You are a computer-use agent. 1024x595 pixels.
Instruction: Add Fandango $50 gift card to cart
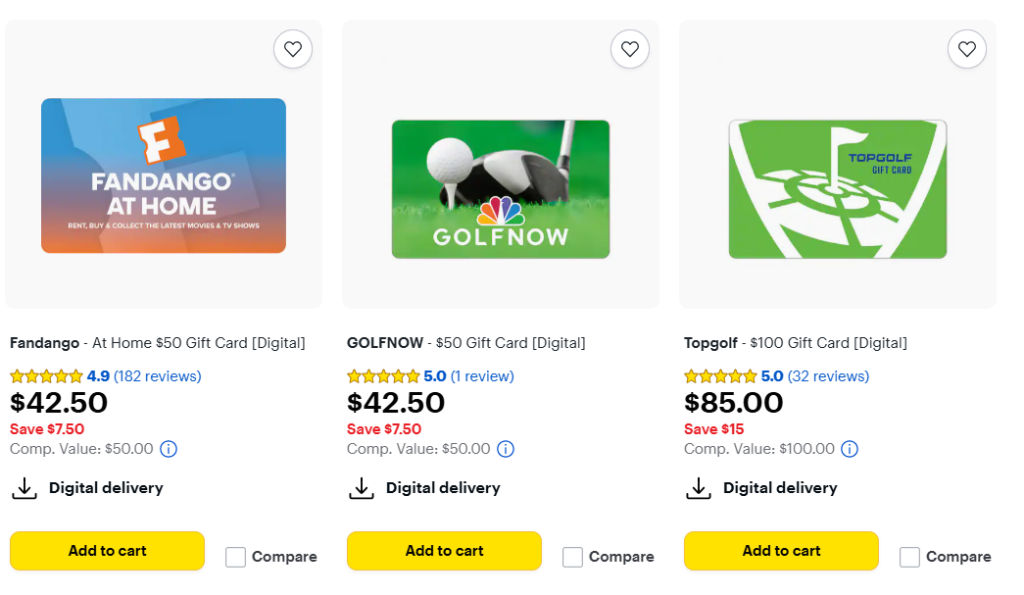pyautogui.click(x=107, y=551)
